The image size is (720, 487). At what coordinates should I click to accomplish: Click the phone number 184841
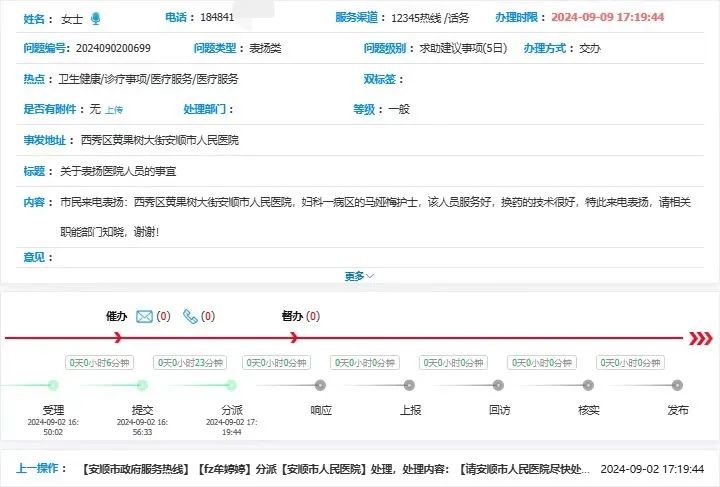(x=217, y=17)
